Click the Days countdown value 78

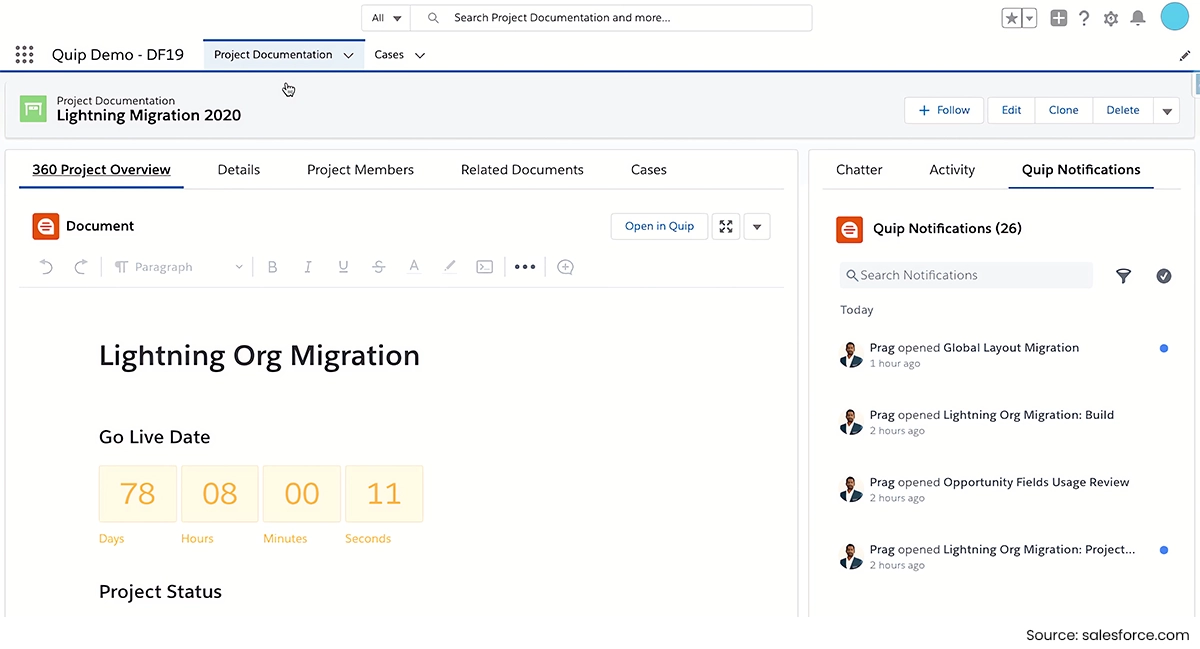138,494
